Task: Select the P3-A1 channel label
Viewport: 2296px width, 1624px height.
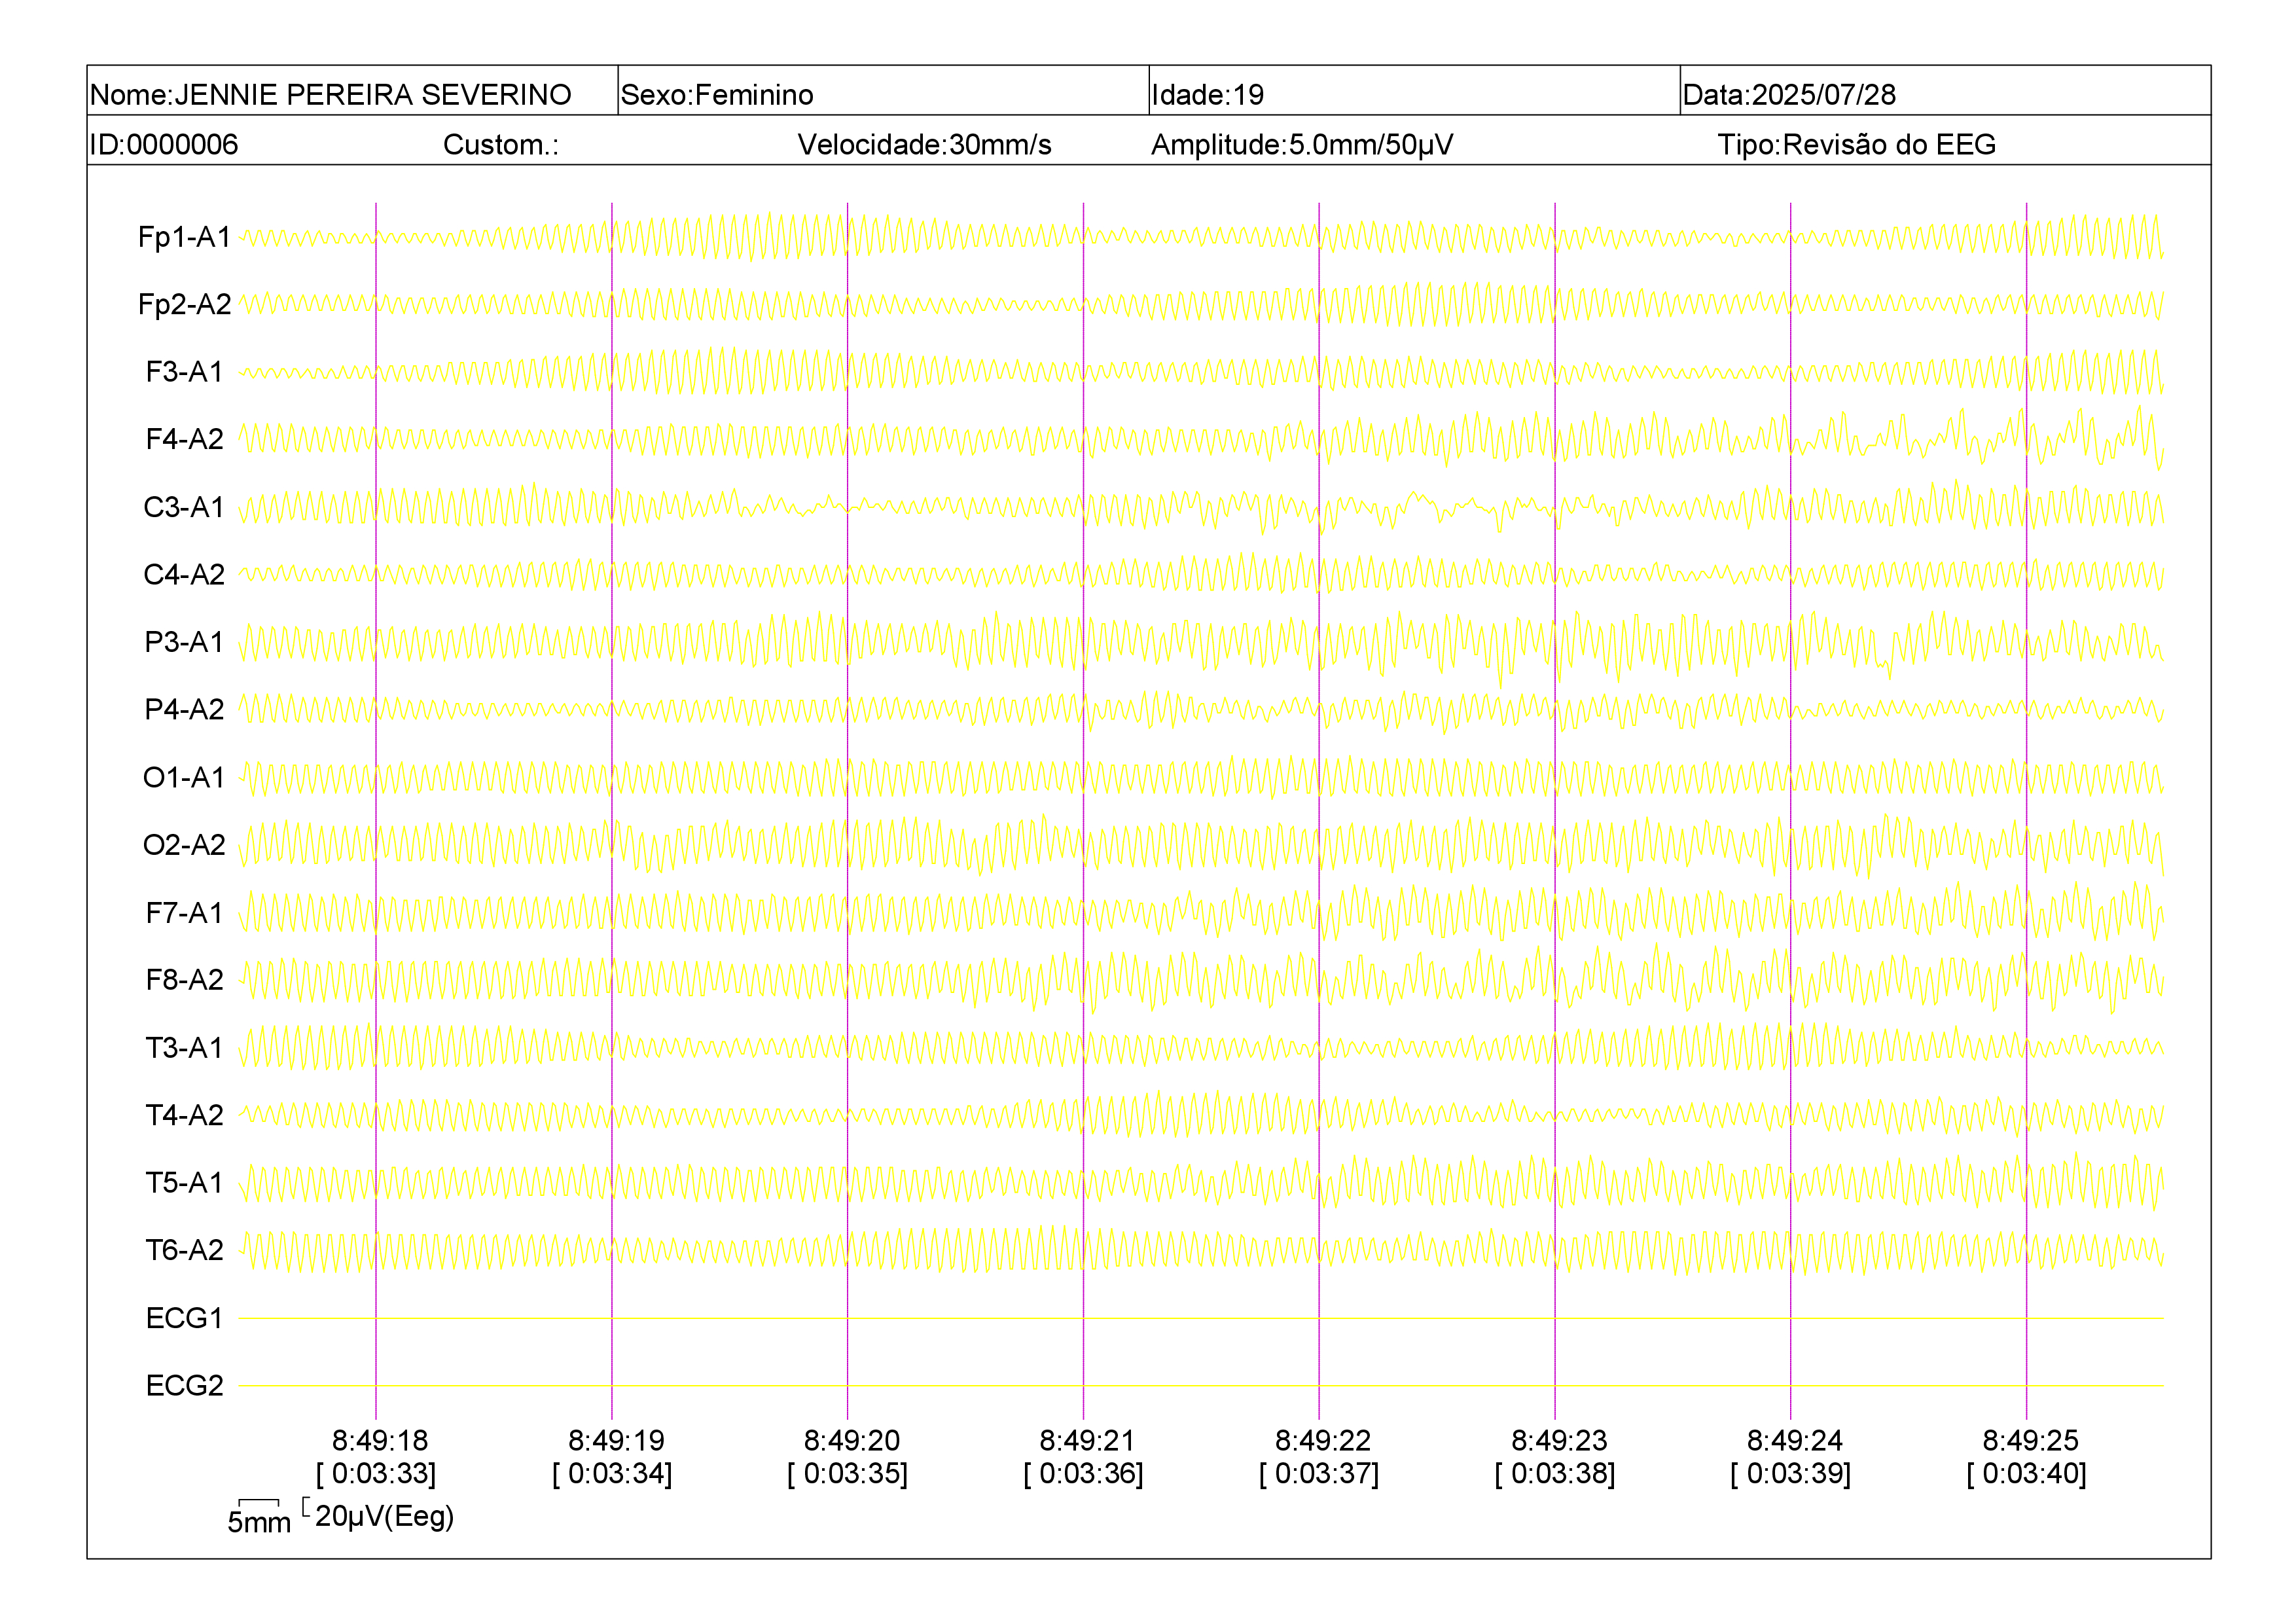Action: coord(185,642)
